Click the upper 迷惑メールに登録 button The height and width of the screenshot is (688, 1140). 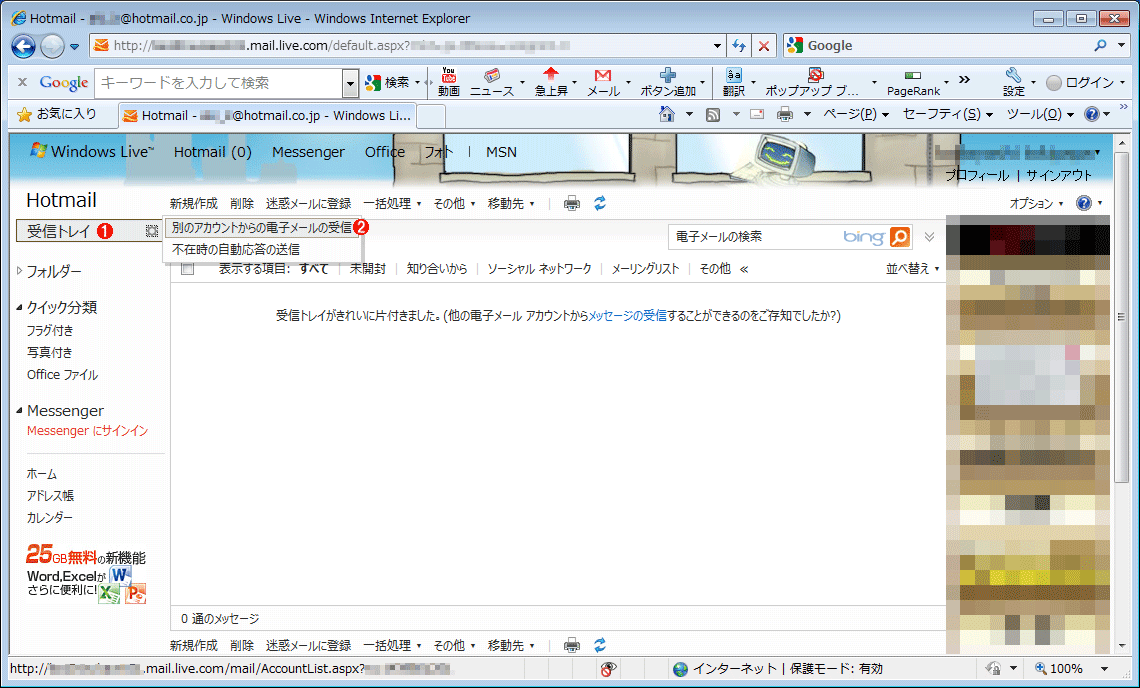(x=308, y=204)
